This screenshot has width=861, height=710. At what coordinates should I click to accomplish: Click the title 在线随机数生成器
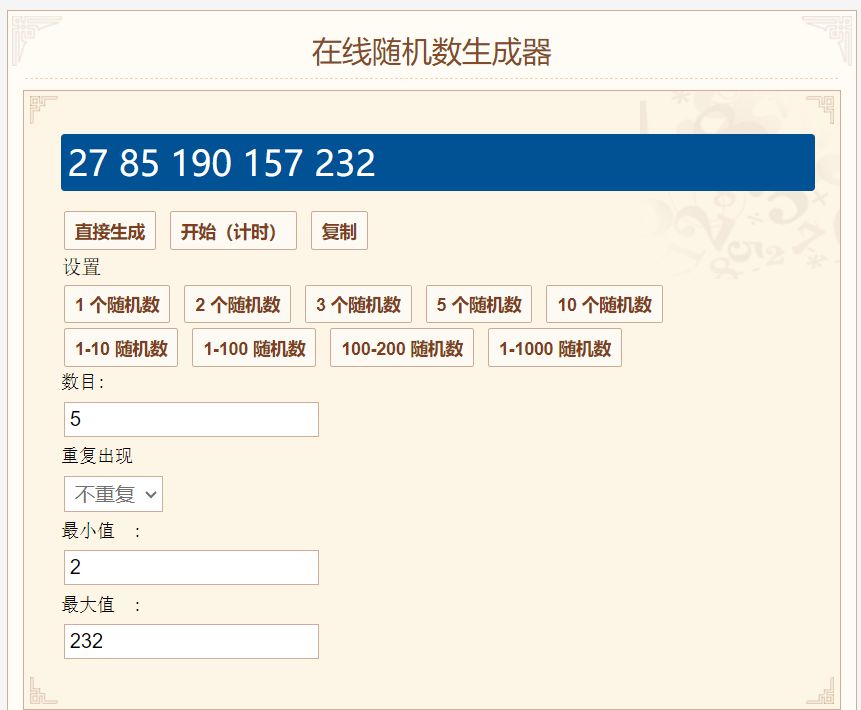[432, 52]
